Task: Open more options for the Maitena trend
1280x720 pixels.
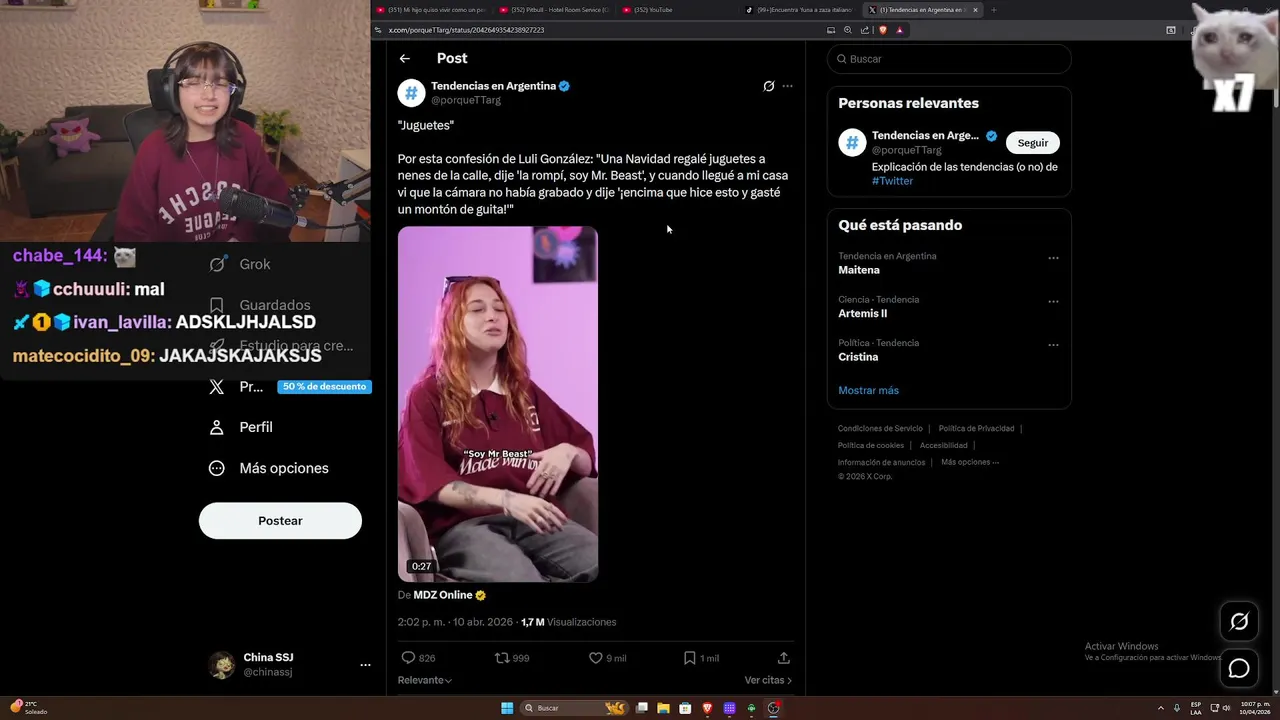Action: 1053,258
